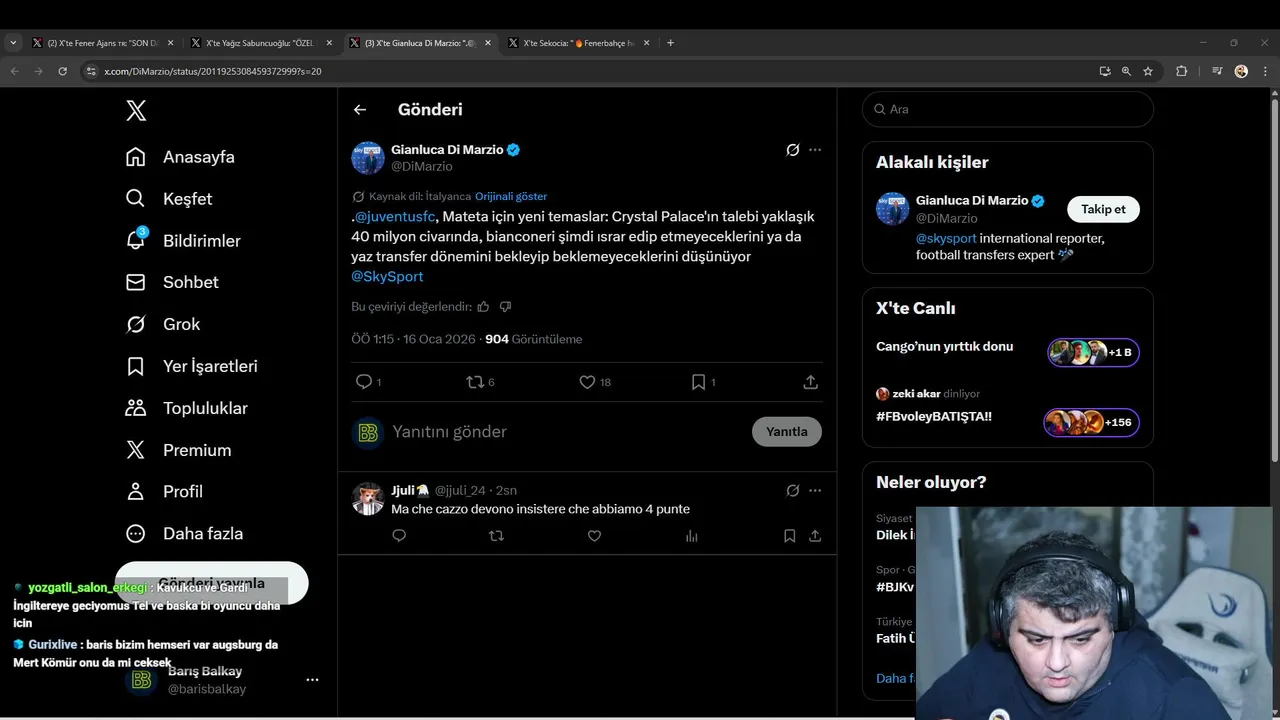Switch to Sekocia browser tab
Screen dimensions: 1280x720
[x=578, y=43]
